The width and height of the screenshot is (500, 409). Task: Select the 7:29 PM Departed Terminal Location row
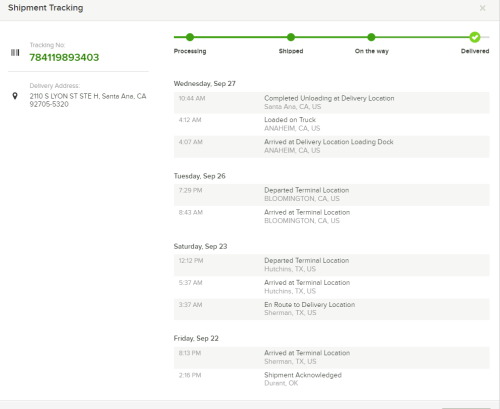[331, 195]
